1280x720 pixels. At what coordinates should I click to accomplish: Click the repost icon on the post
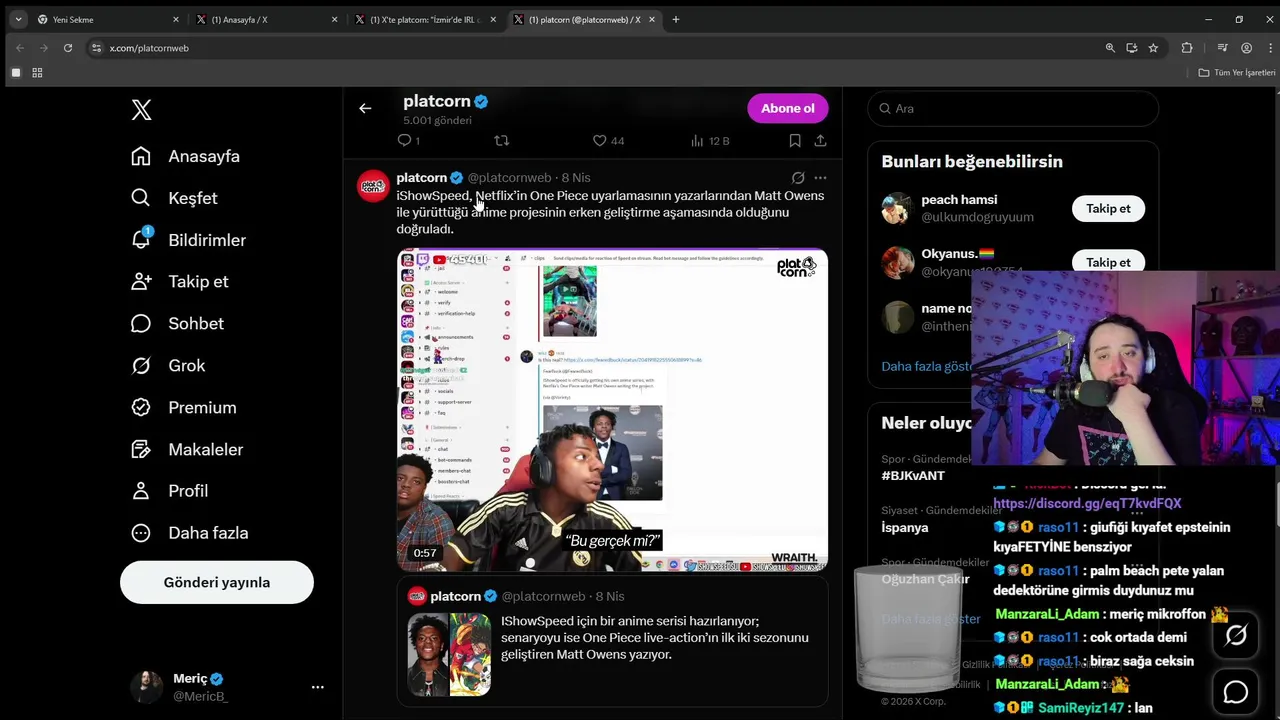click(502, 141)
